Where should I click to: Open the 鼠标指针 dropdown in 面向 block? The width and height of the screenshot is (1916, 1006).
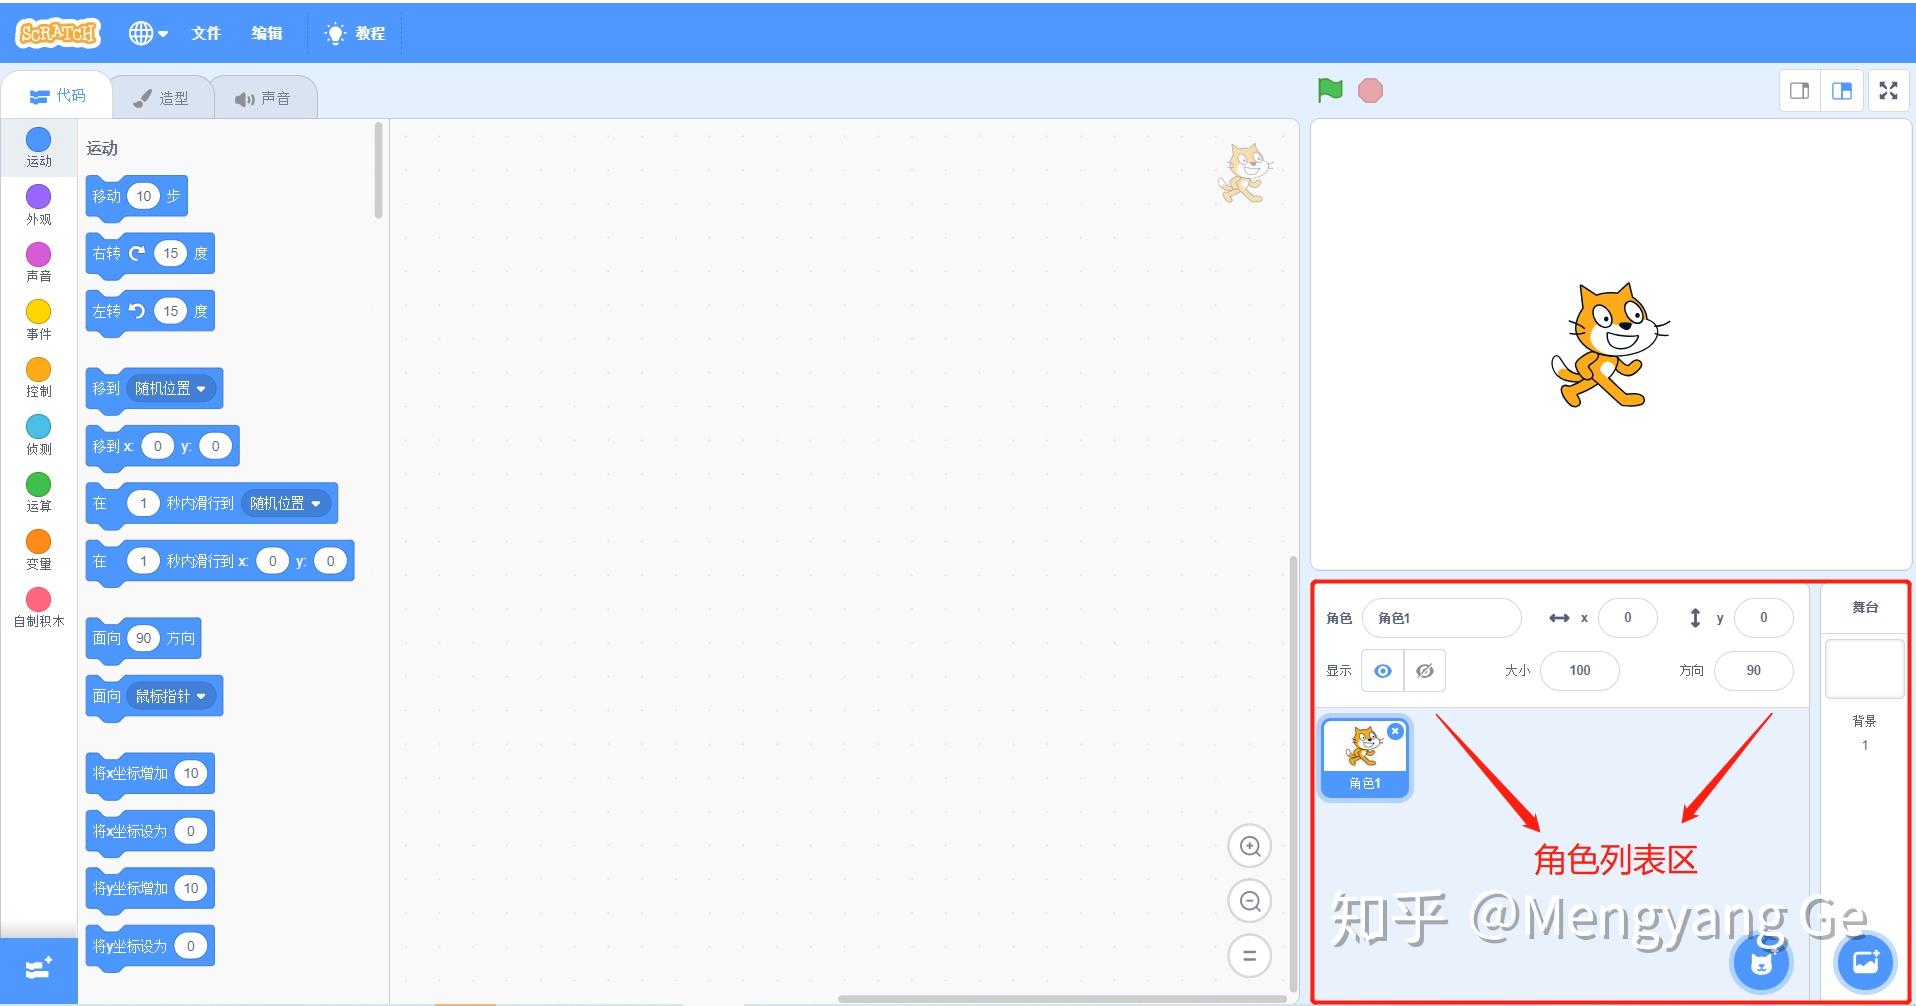[171, 697]
